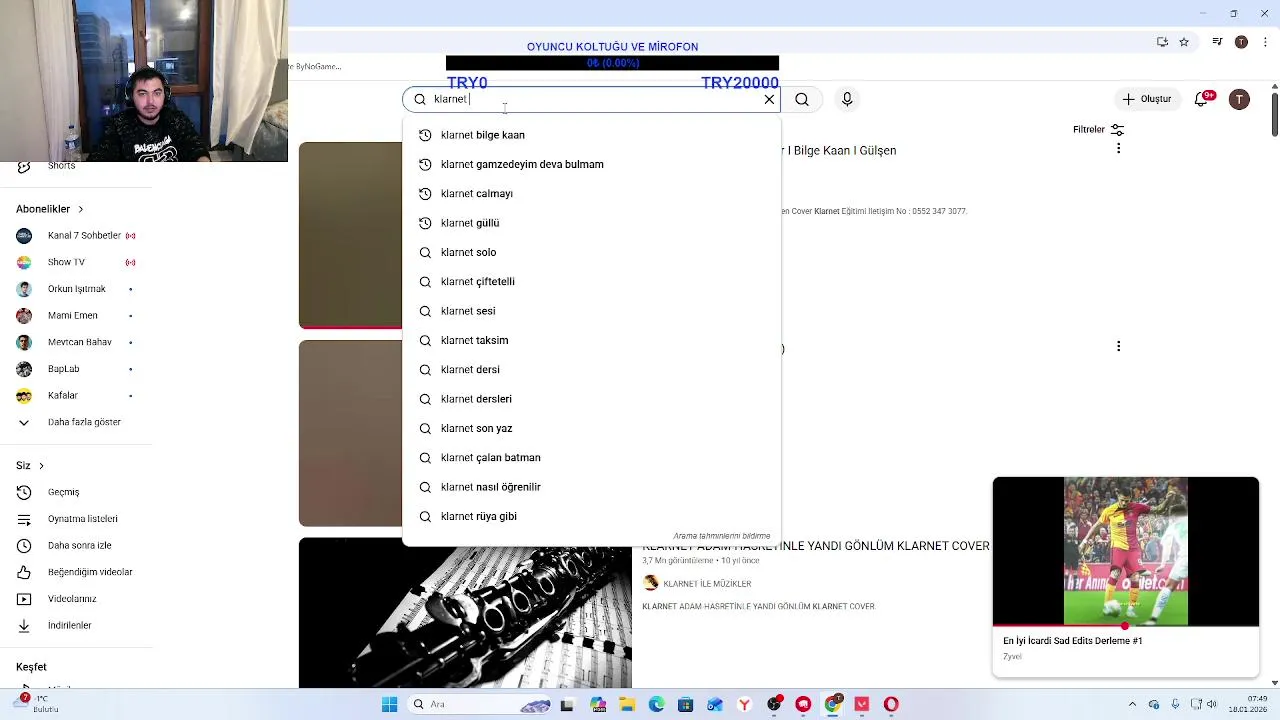Open Microsoft Edge from the taskbar

656,704
